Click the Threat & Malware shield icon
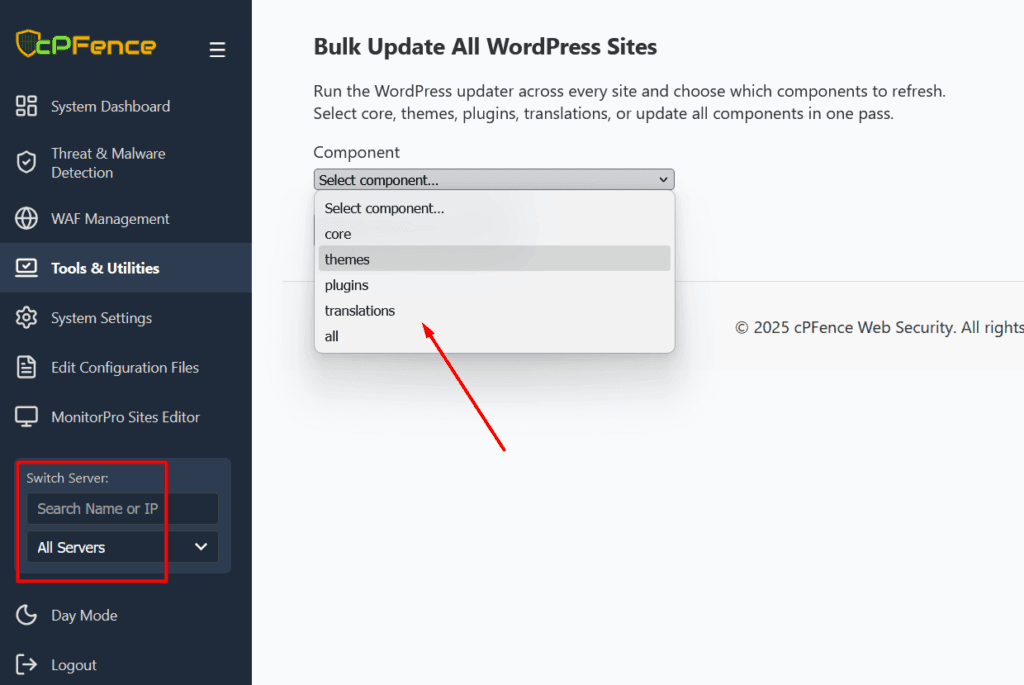The width and height of the screenshot is (1024, 685). (27, 163)
